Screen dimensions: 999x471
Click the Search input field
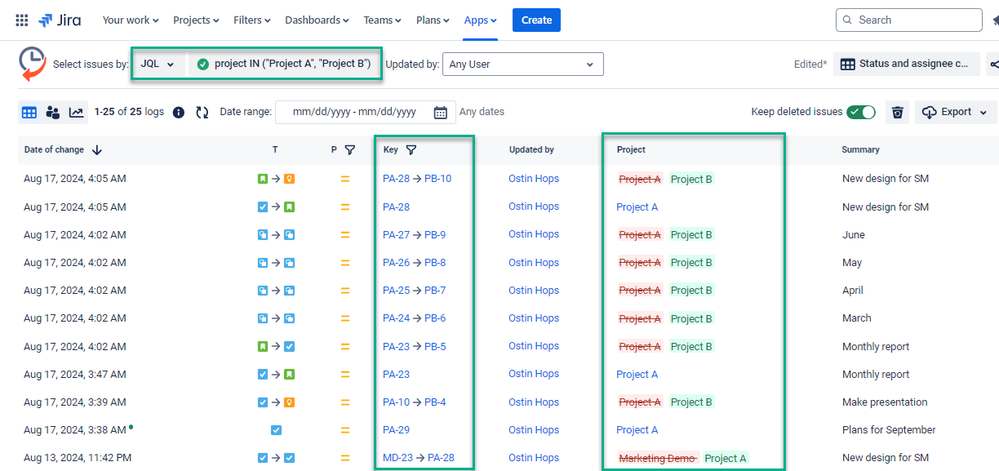pyautogui.click(x=909, y=20)
